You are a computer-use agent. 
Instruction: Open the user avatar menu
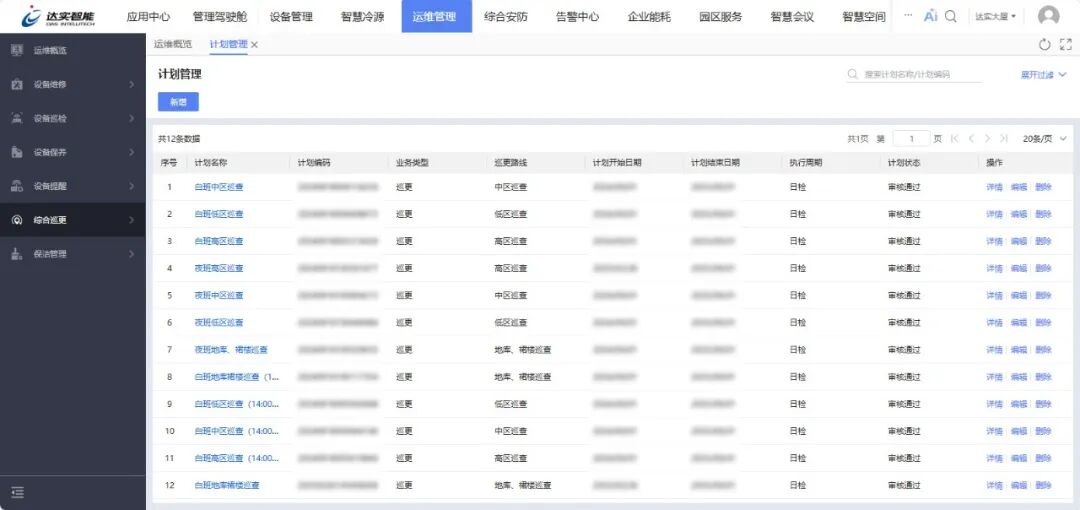tap(1048, 16)
